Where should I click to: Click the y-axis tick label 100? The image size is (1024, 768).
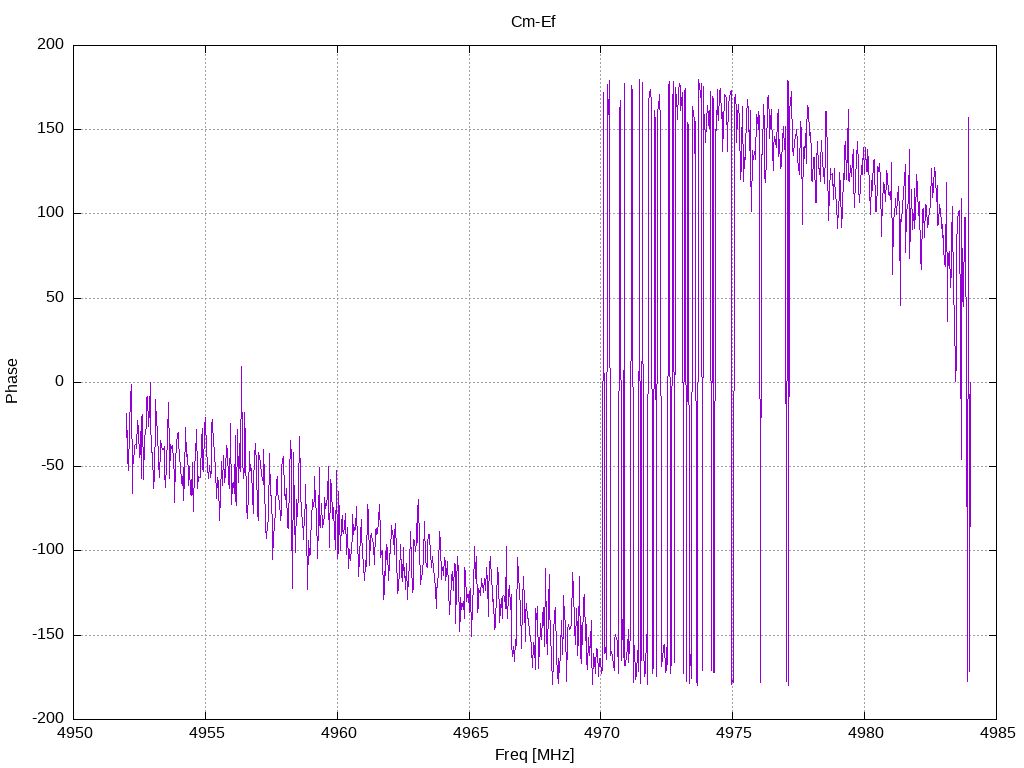click(x=51, y=213)
